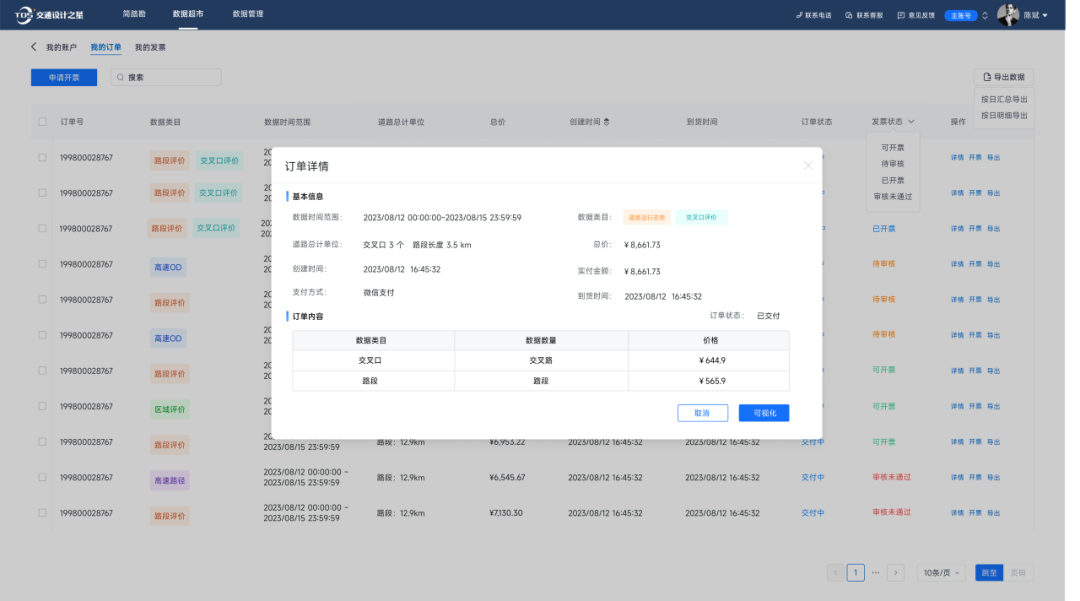1080x601 pixels.
Task: Click the 搜索 search input field
Action: pos(170,77)
